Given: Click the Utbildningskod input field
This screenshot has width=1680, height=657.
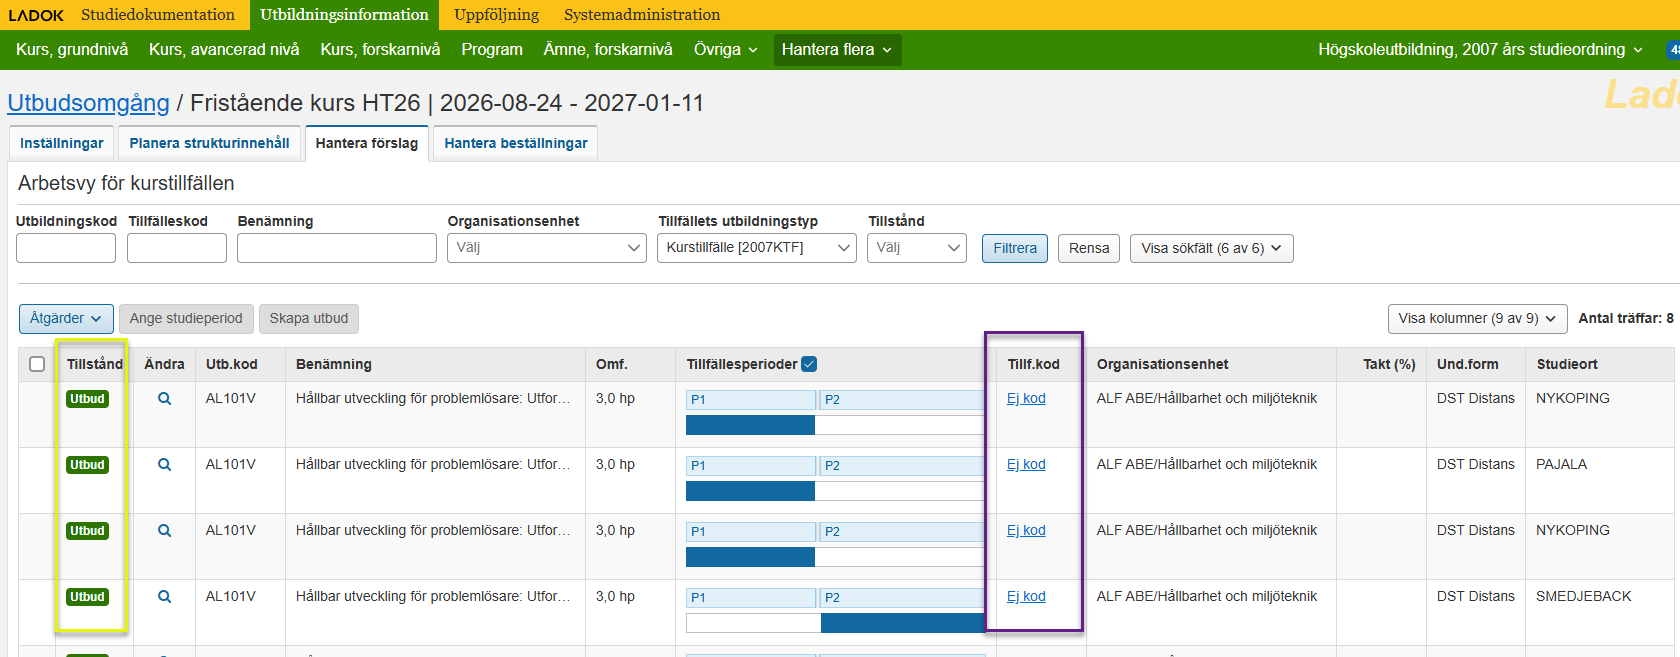Looking at the screenshot, I should [66, 248].
